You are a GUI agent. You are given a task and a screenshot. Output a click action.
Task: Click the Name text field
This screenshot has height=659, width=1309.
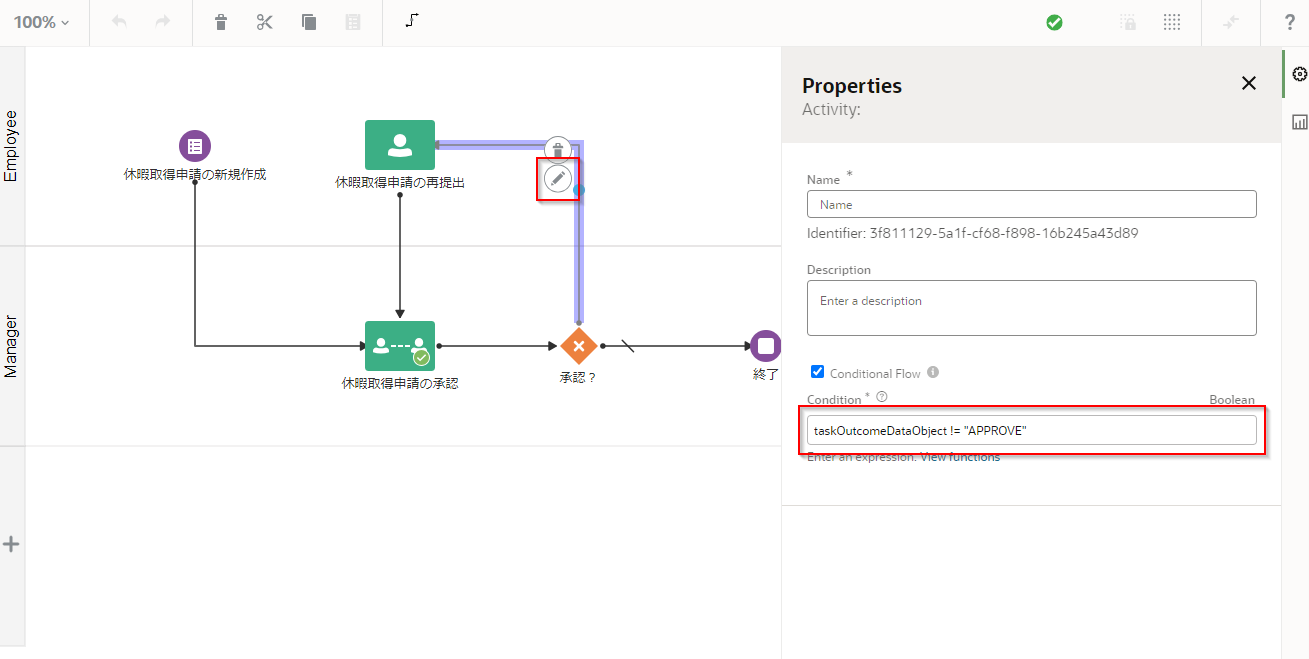[x=1031, y=204]
